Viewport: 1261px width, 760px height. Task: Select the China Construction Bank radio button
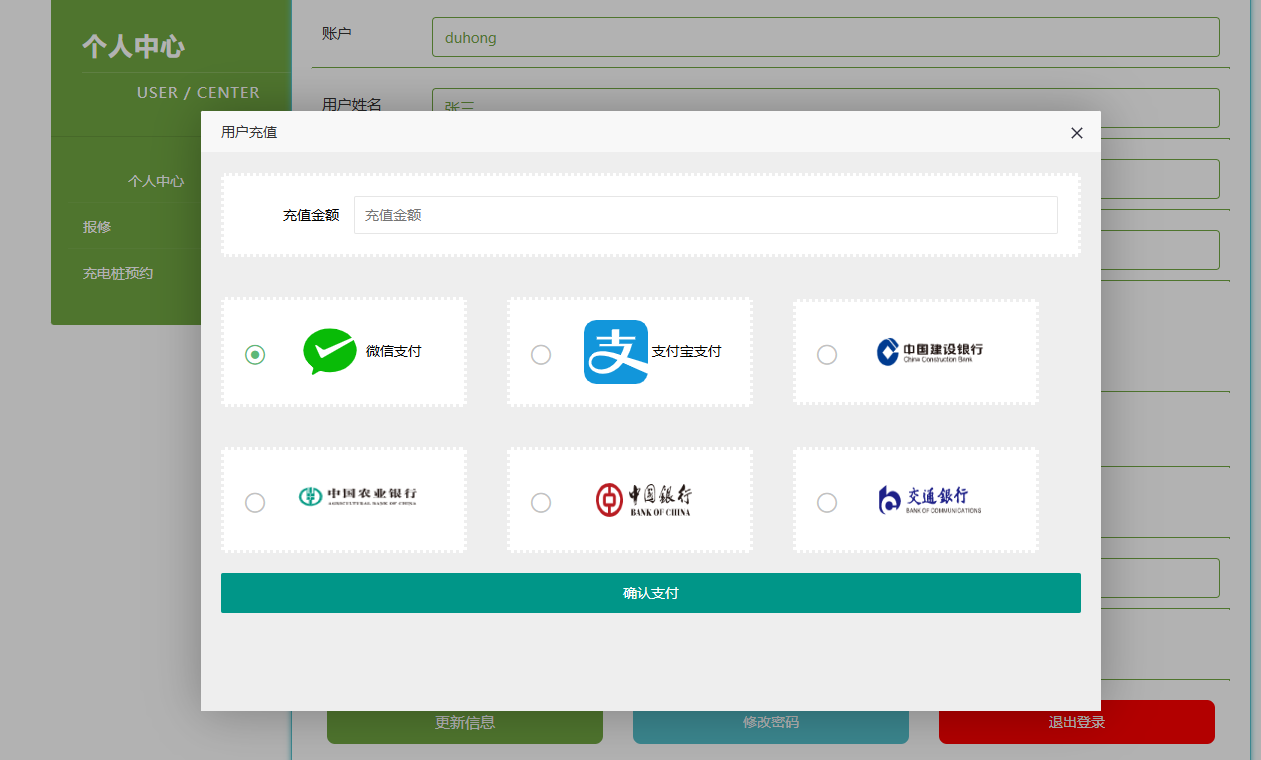827,354
